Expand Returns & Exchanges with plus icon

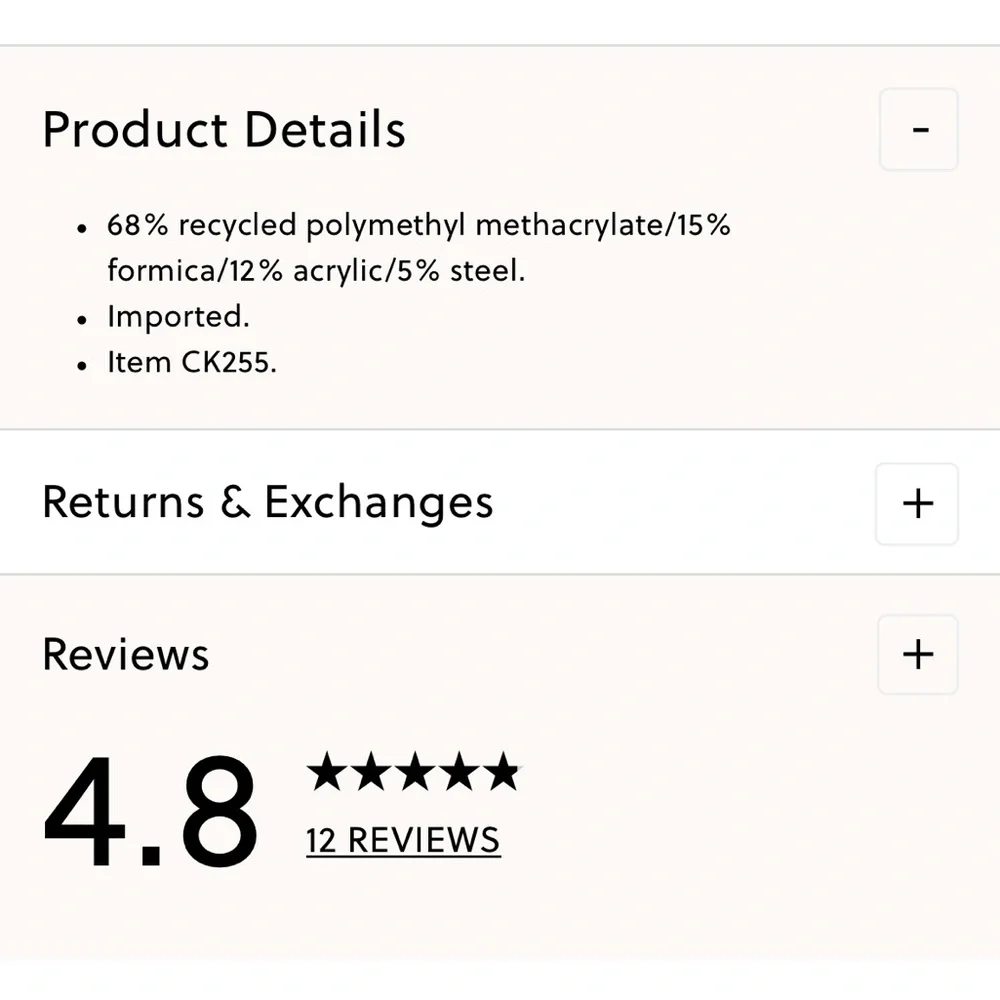(917, 504)
